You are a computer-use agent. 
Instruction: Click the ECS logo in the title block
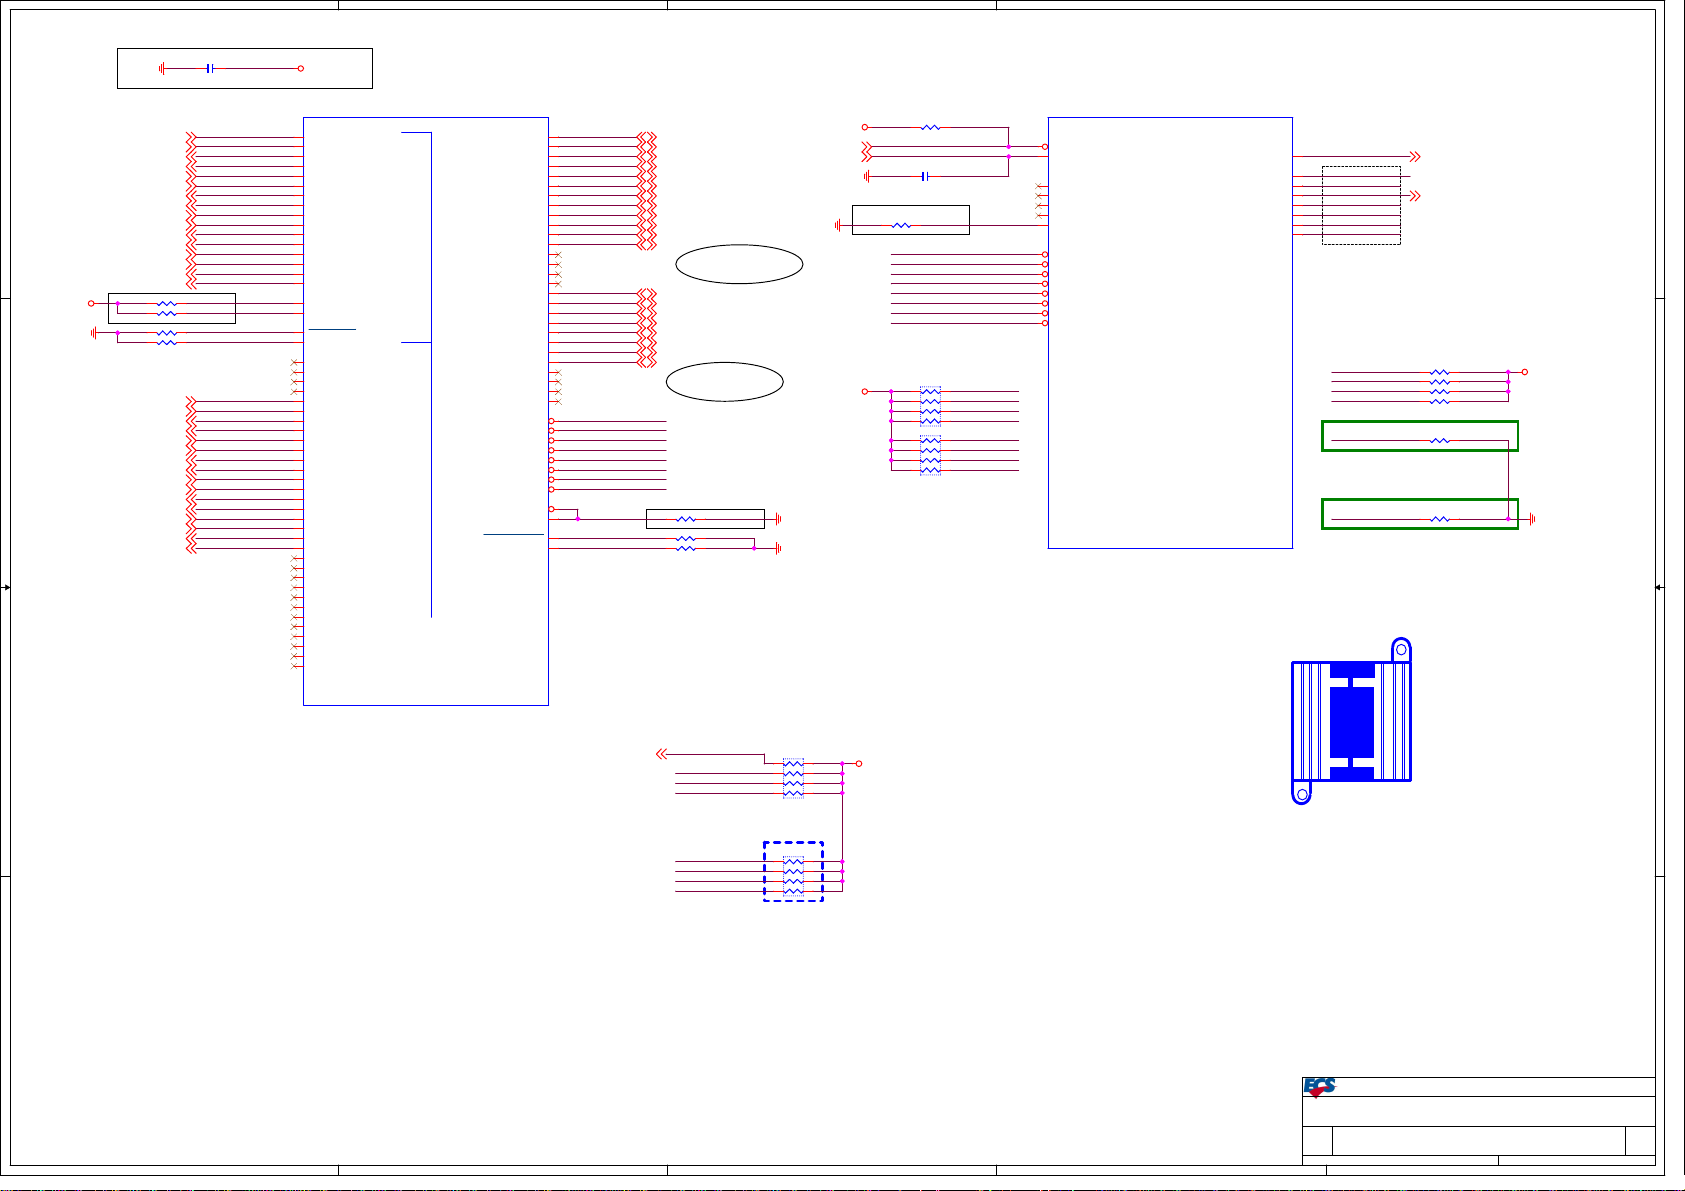[1319, 1087]
